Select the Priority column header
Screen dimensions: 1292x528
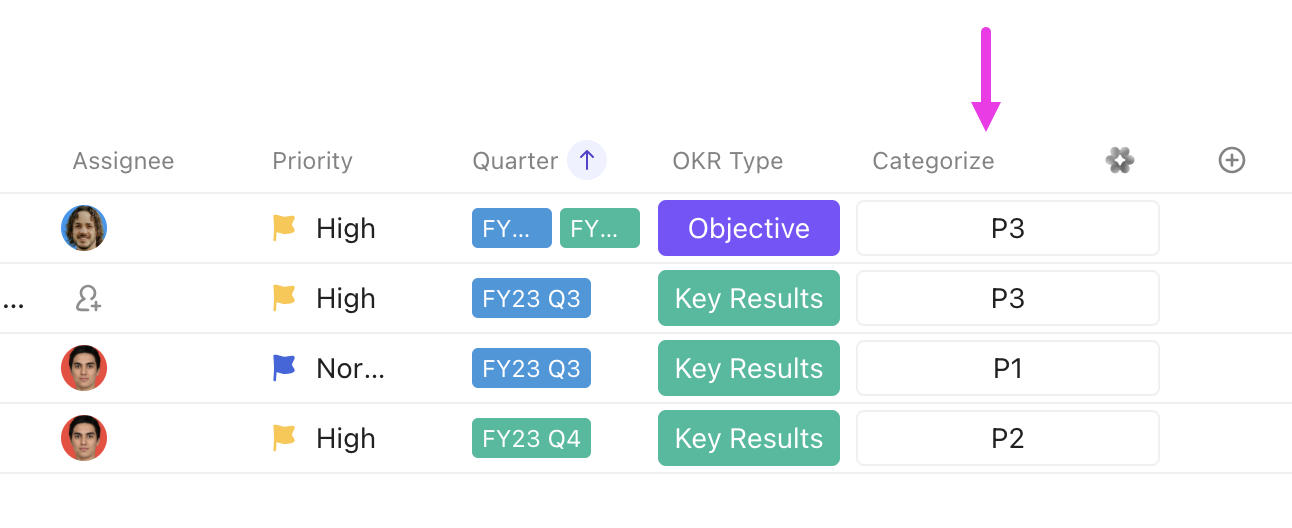(x=312, y=161)
